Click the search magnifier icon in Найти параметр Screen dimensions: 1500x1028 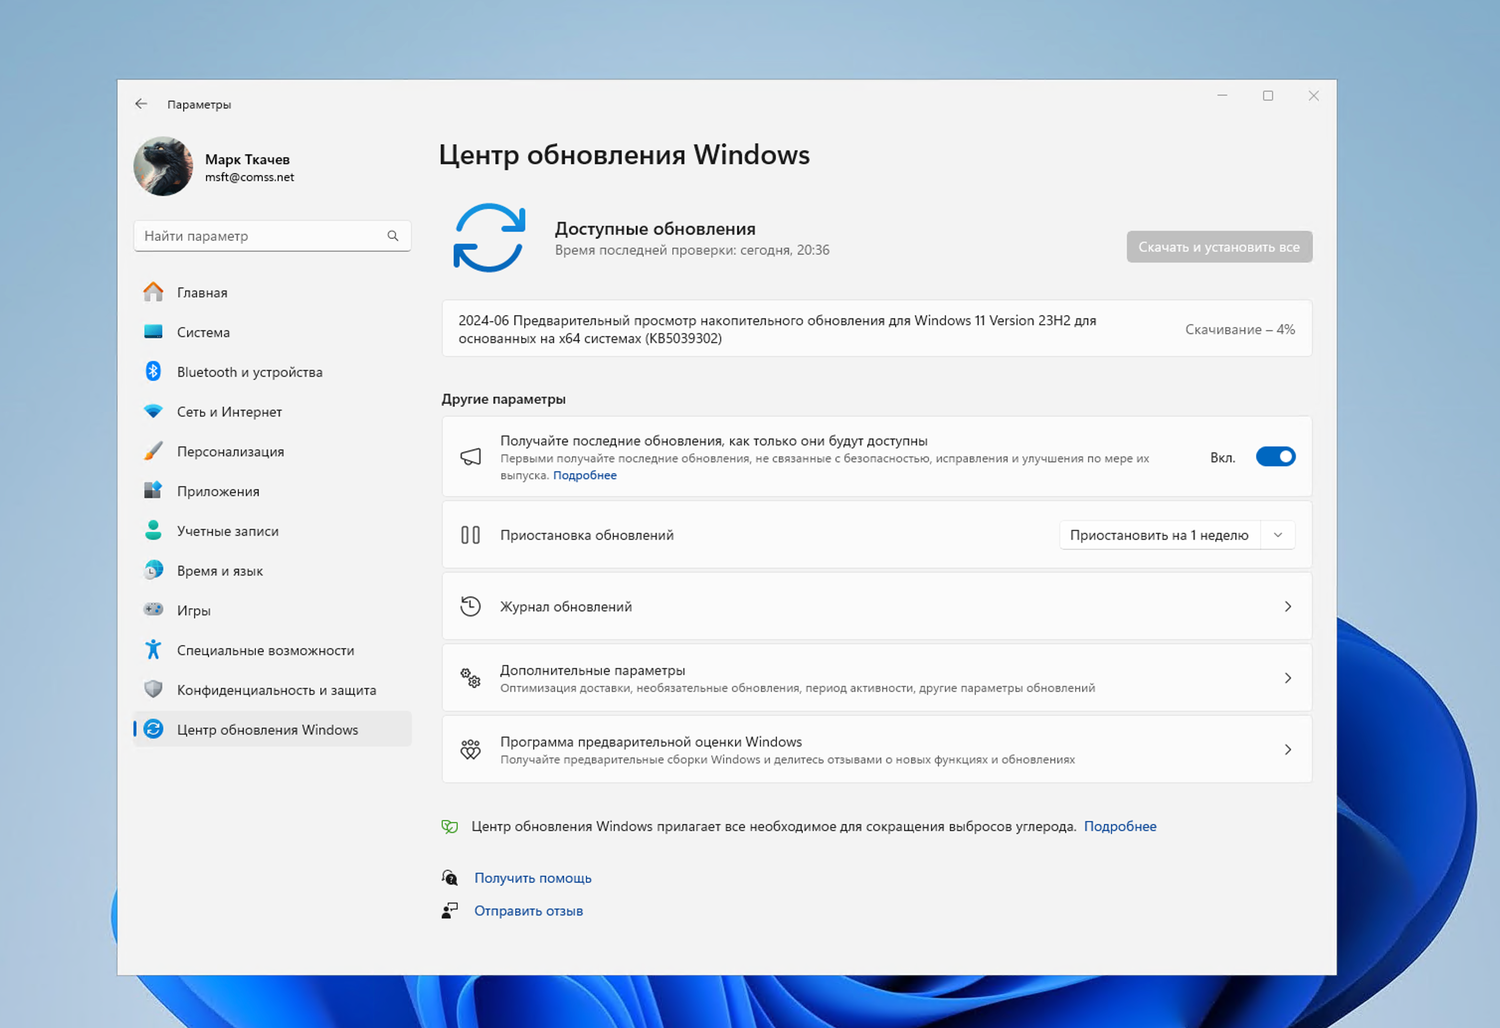(393, 236)
